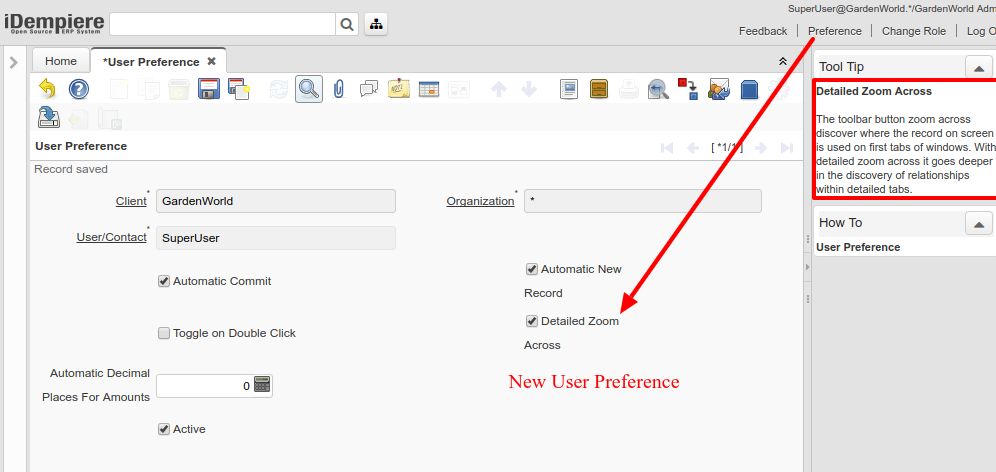Collapse the How To panel
This screenshot has height=472, width=996.
978,223
